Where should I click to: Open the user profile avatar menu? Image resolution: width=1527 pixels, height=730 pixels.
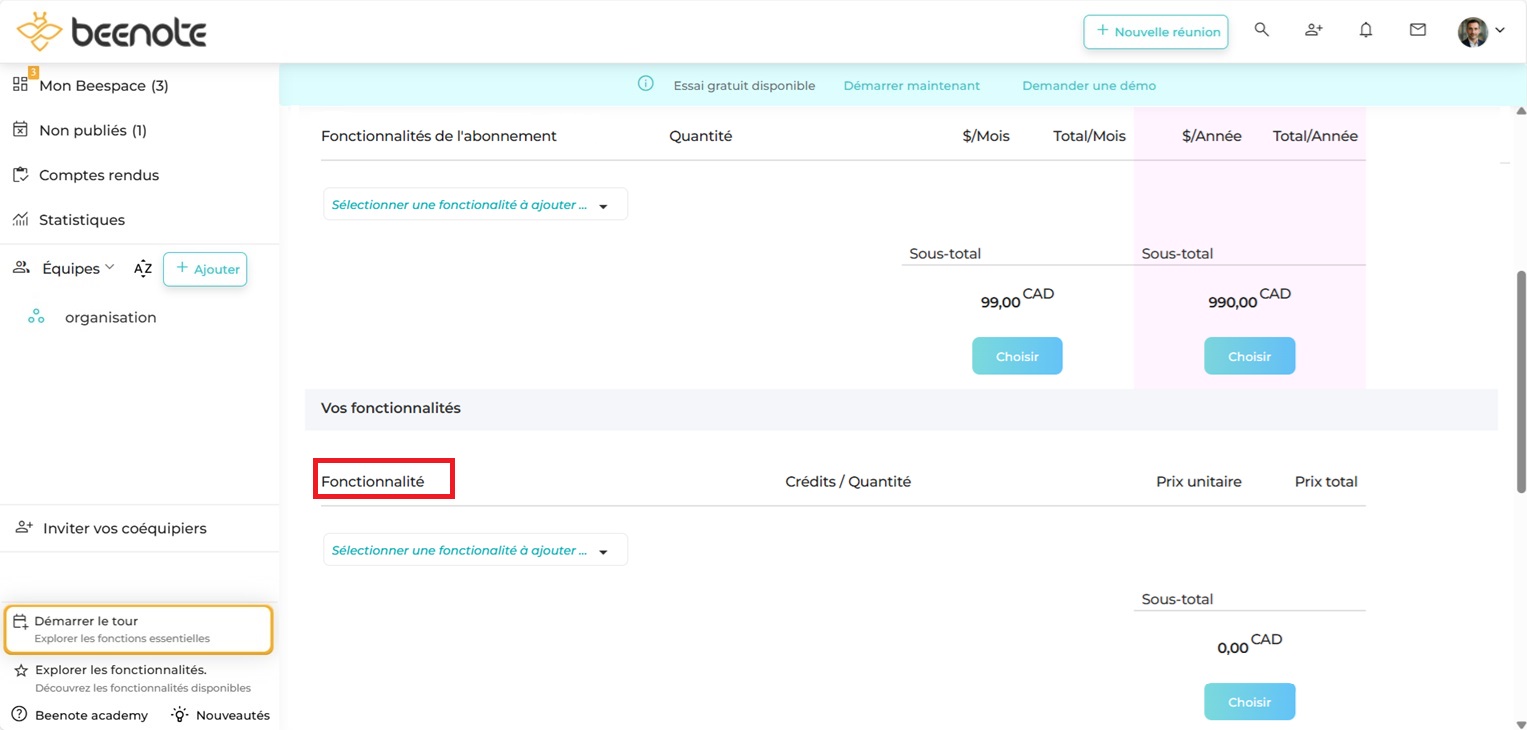1480,31
